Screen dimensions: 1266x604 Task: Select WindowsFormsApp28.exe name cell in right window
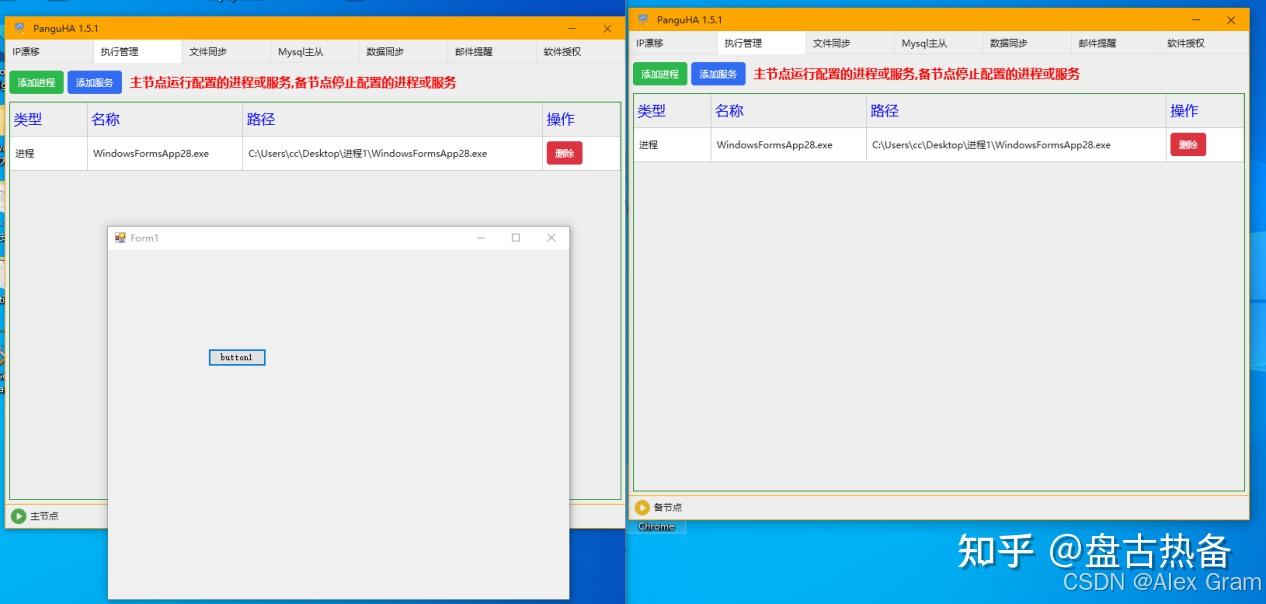click(x=774, y=145)
